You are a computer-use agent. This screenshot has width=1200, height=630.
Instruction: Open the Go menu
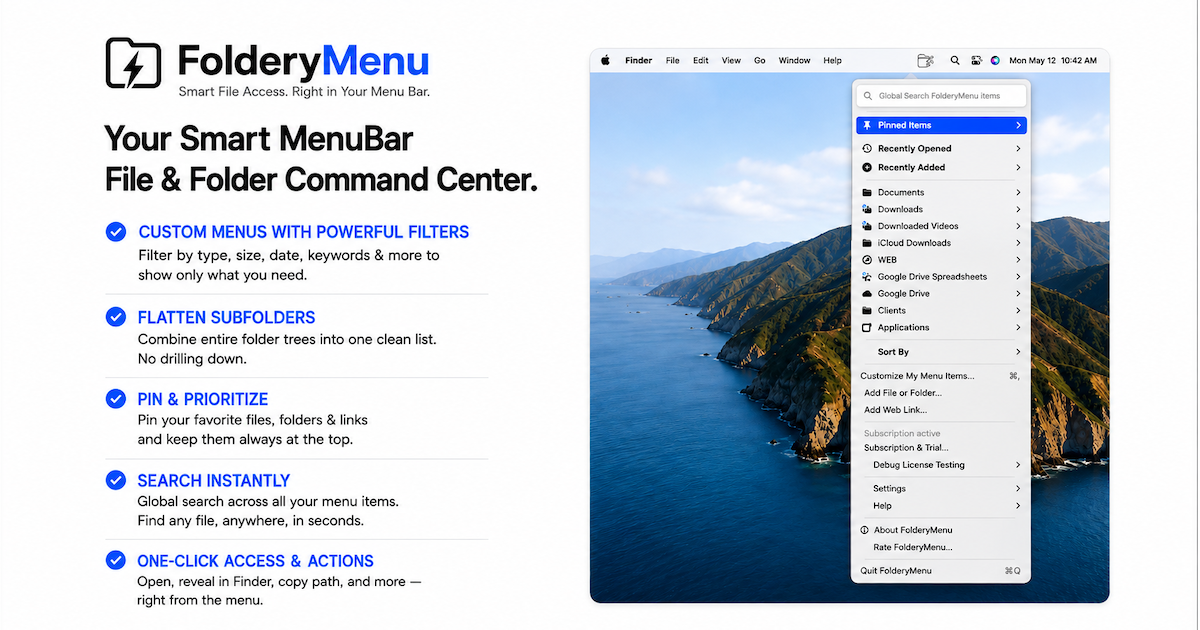(760, 60)
